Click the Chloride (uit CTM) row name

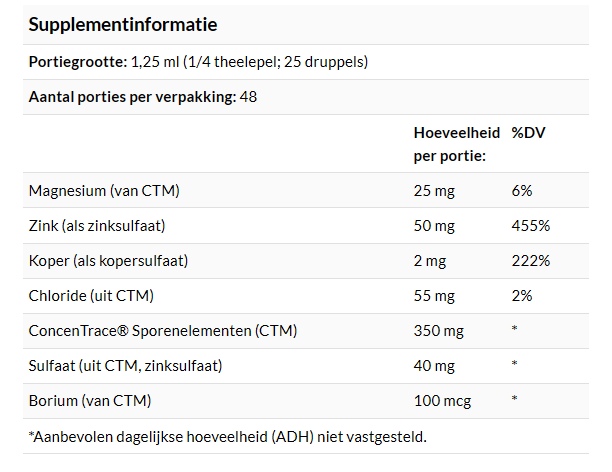91,296
